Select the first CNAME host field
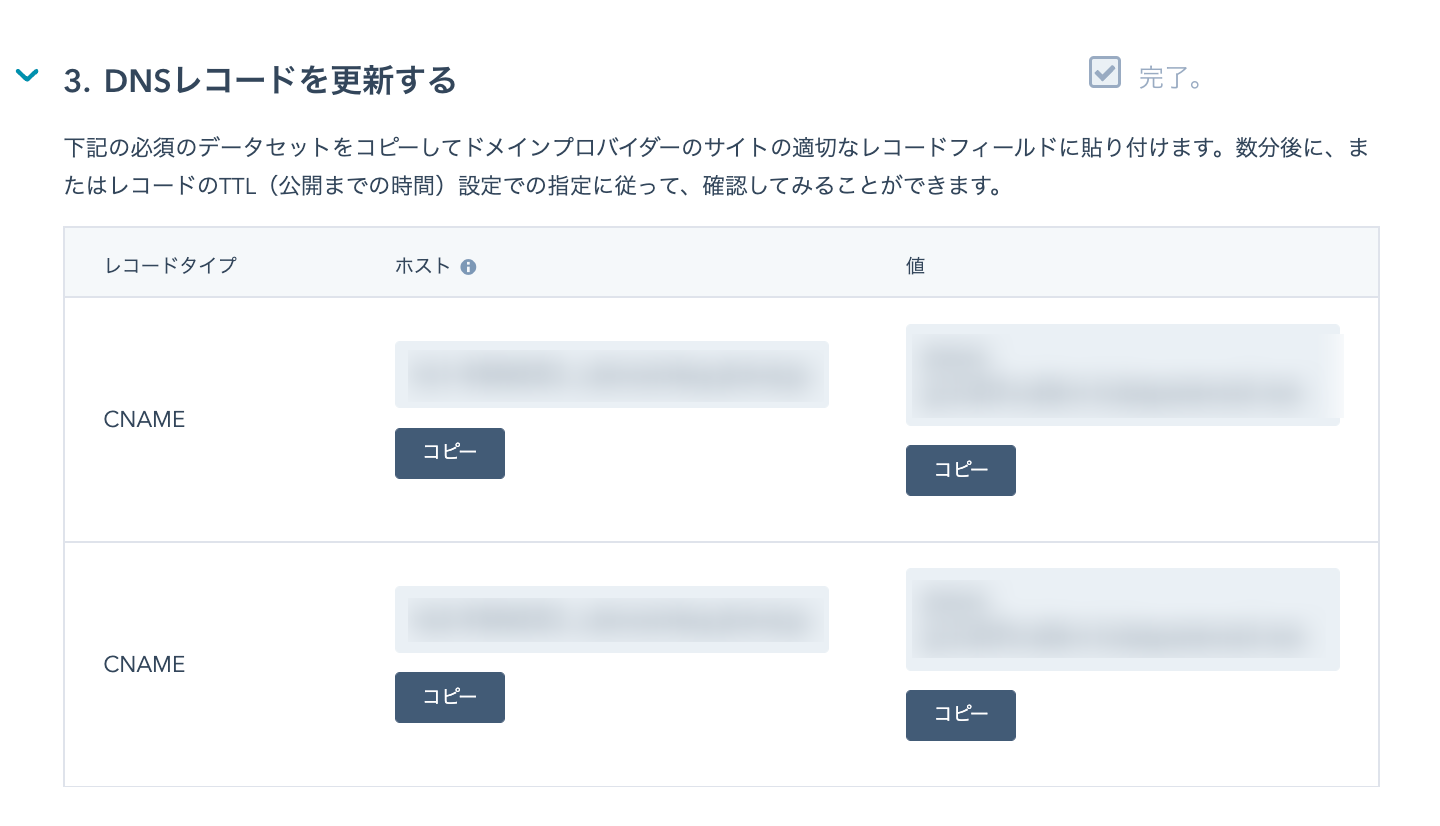 [612, 375]
